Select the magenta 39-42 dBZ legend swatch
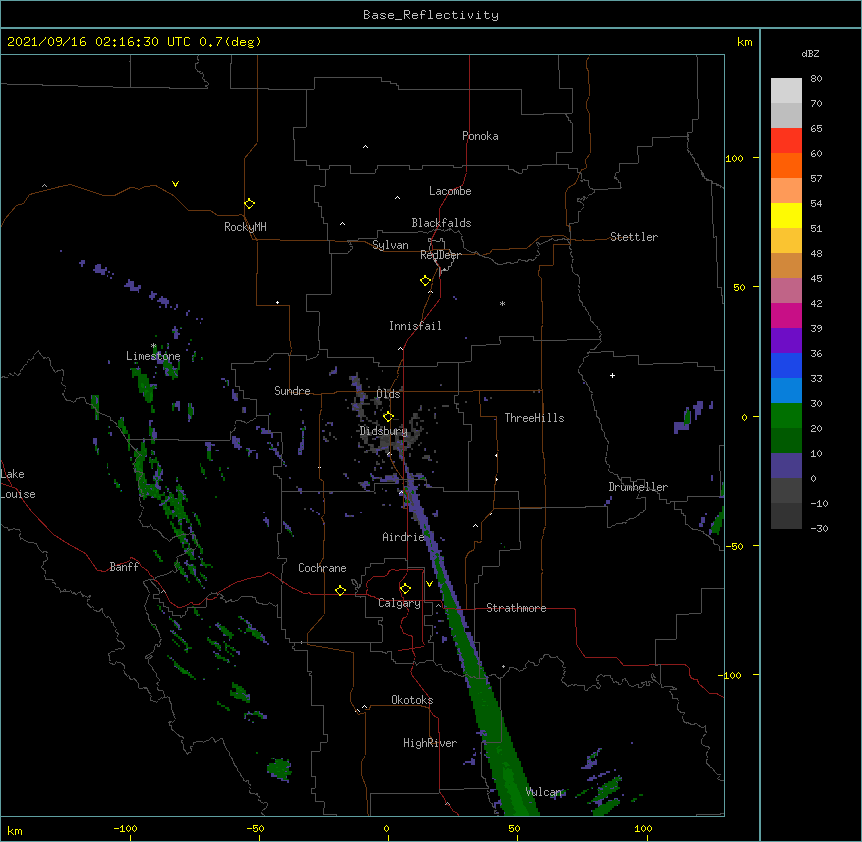 click(x=786, y=315)
